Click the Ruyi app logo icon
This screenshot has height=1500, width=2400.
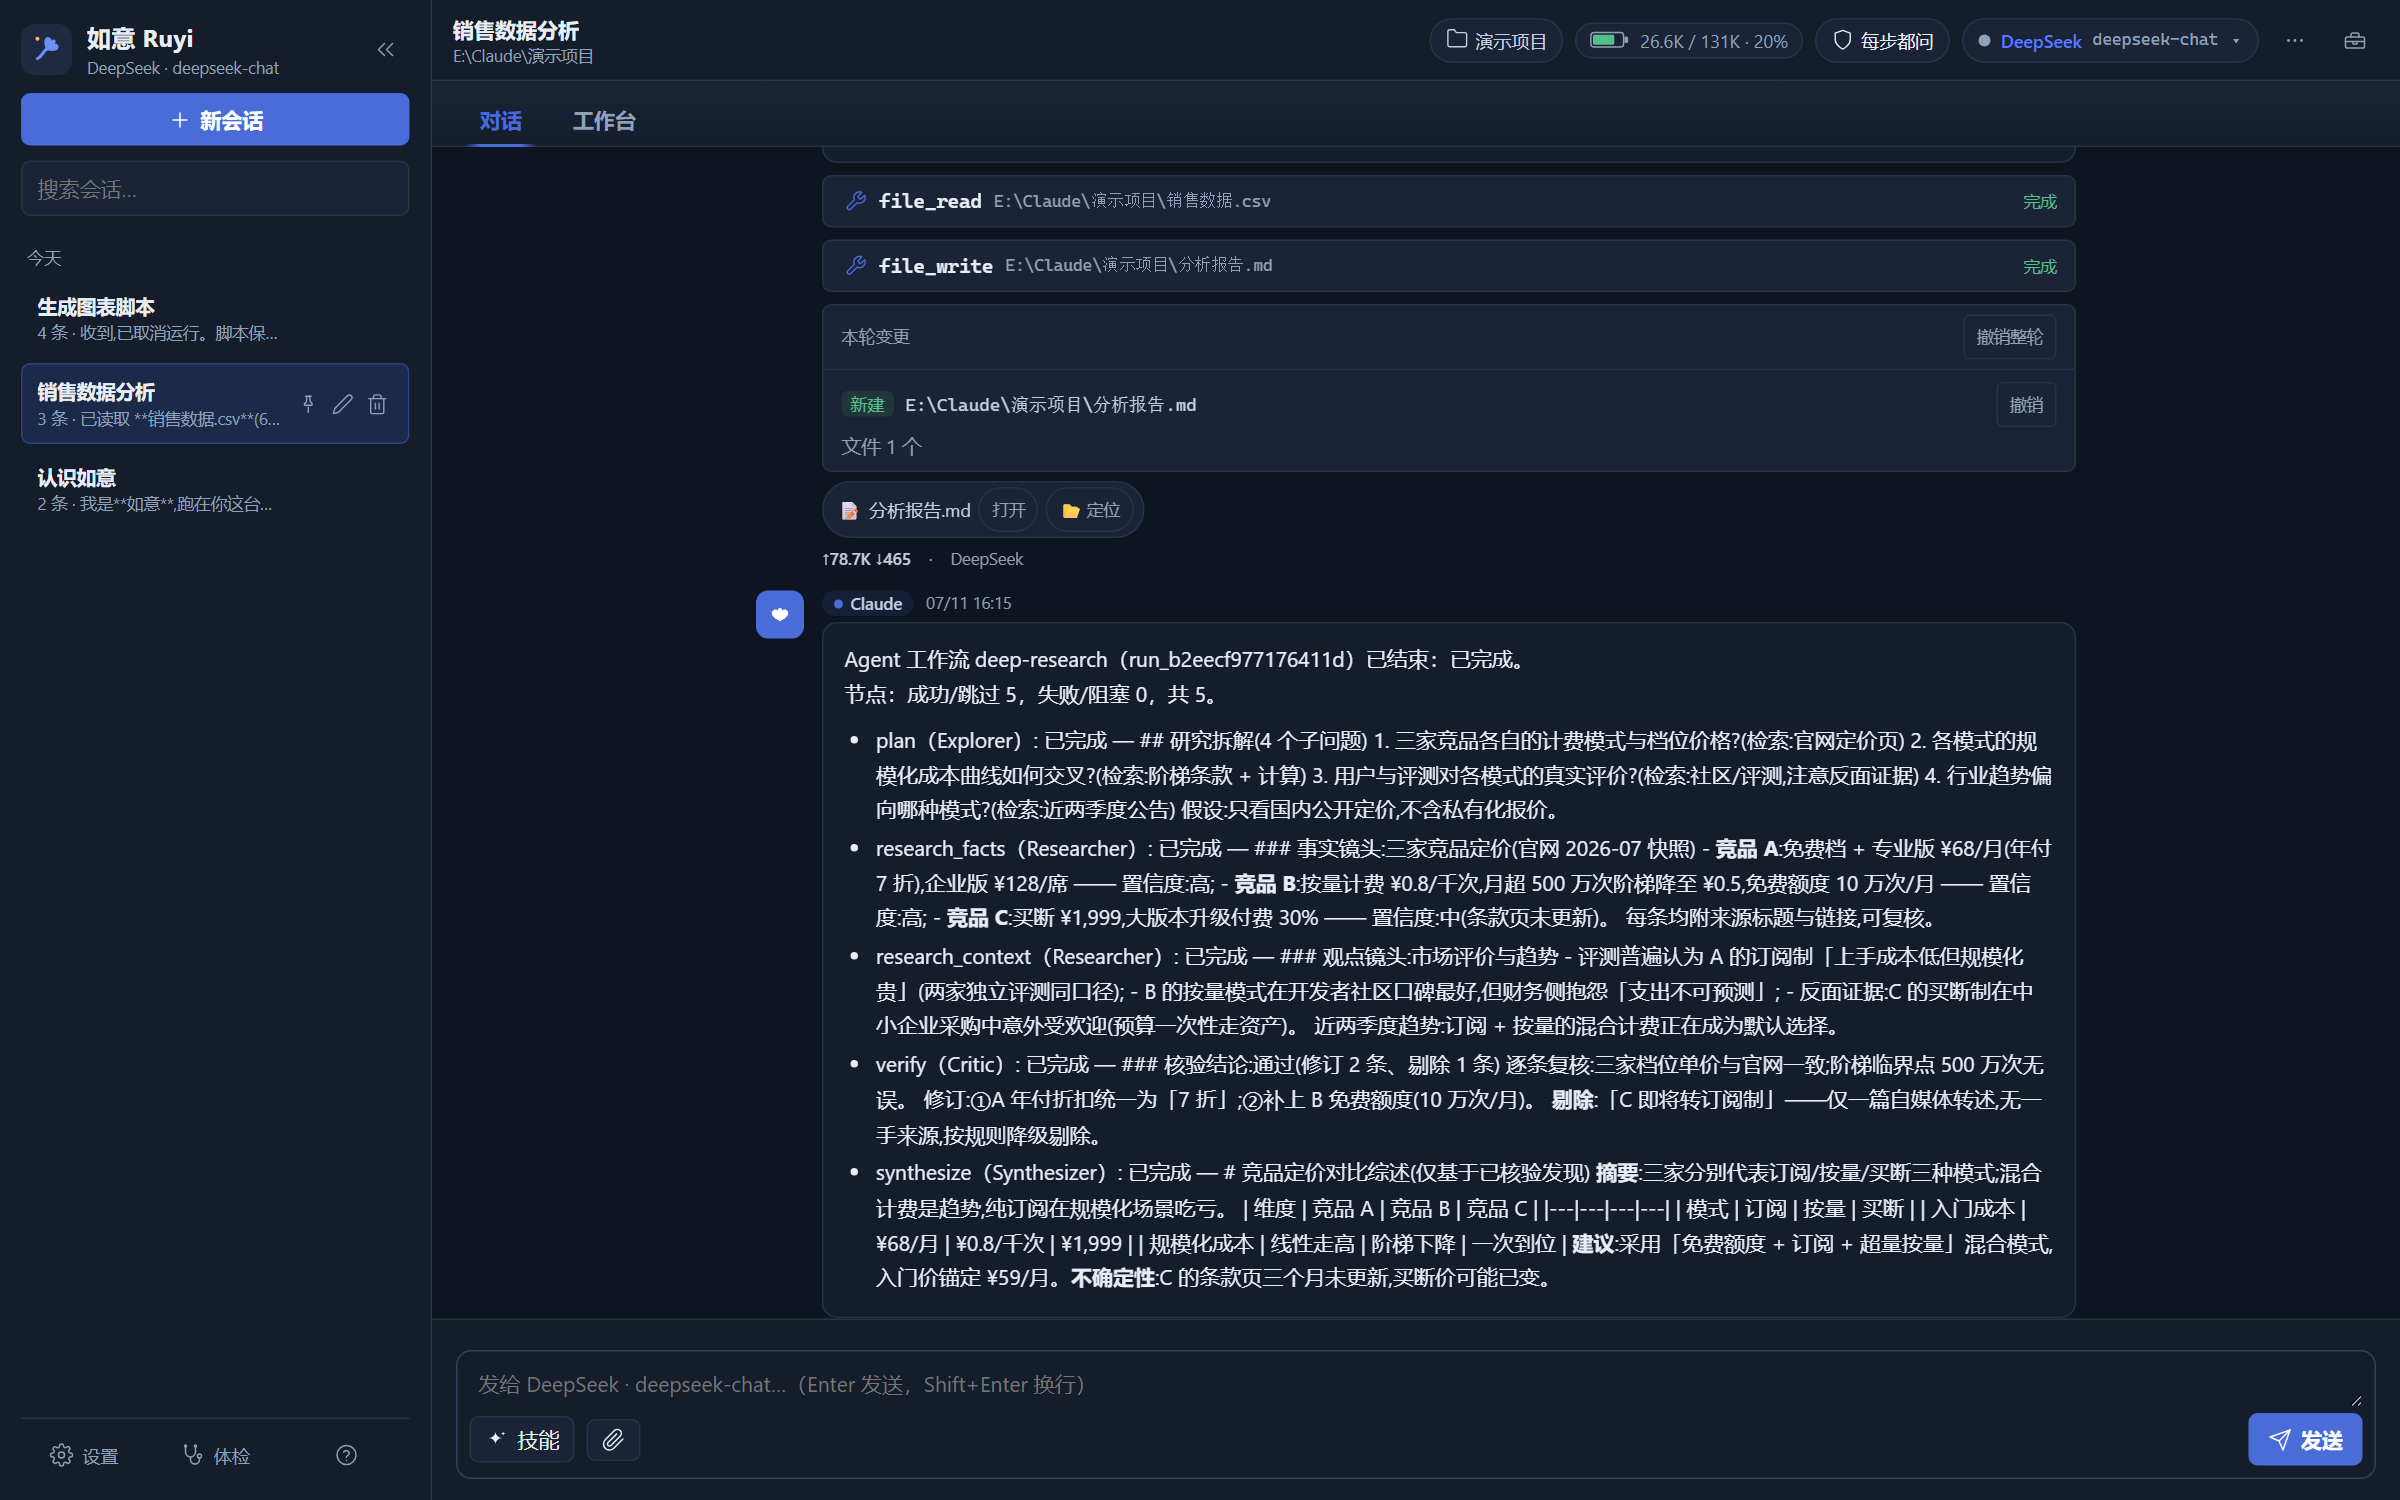coord(46,49)
